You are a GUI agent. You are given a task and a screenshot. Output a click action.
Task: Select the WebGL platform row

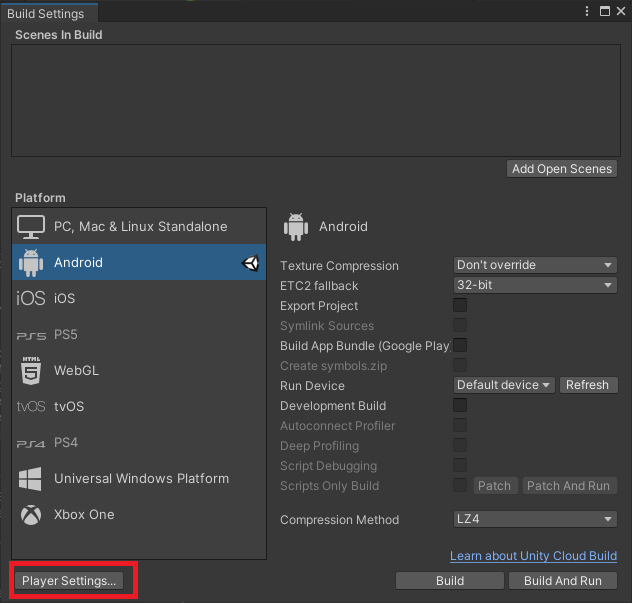(x=139, y=371)
